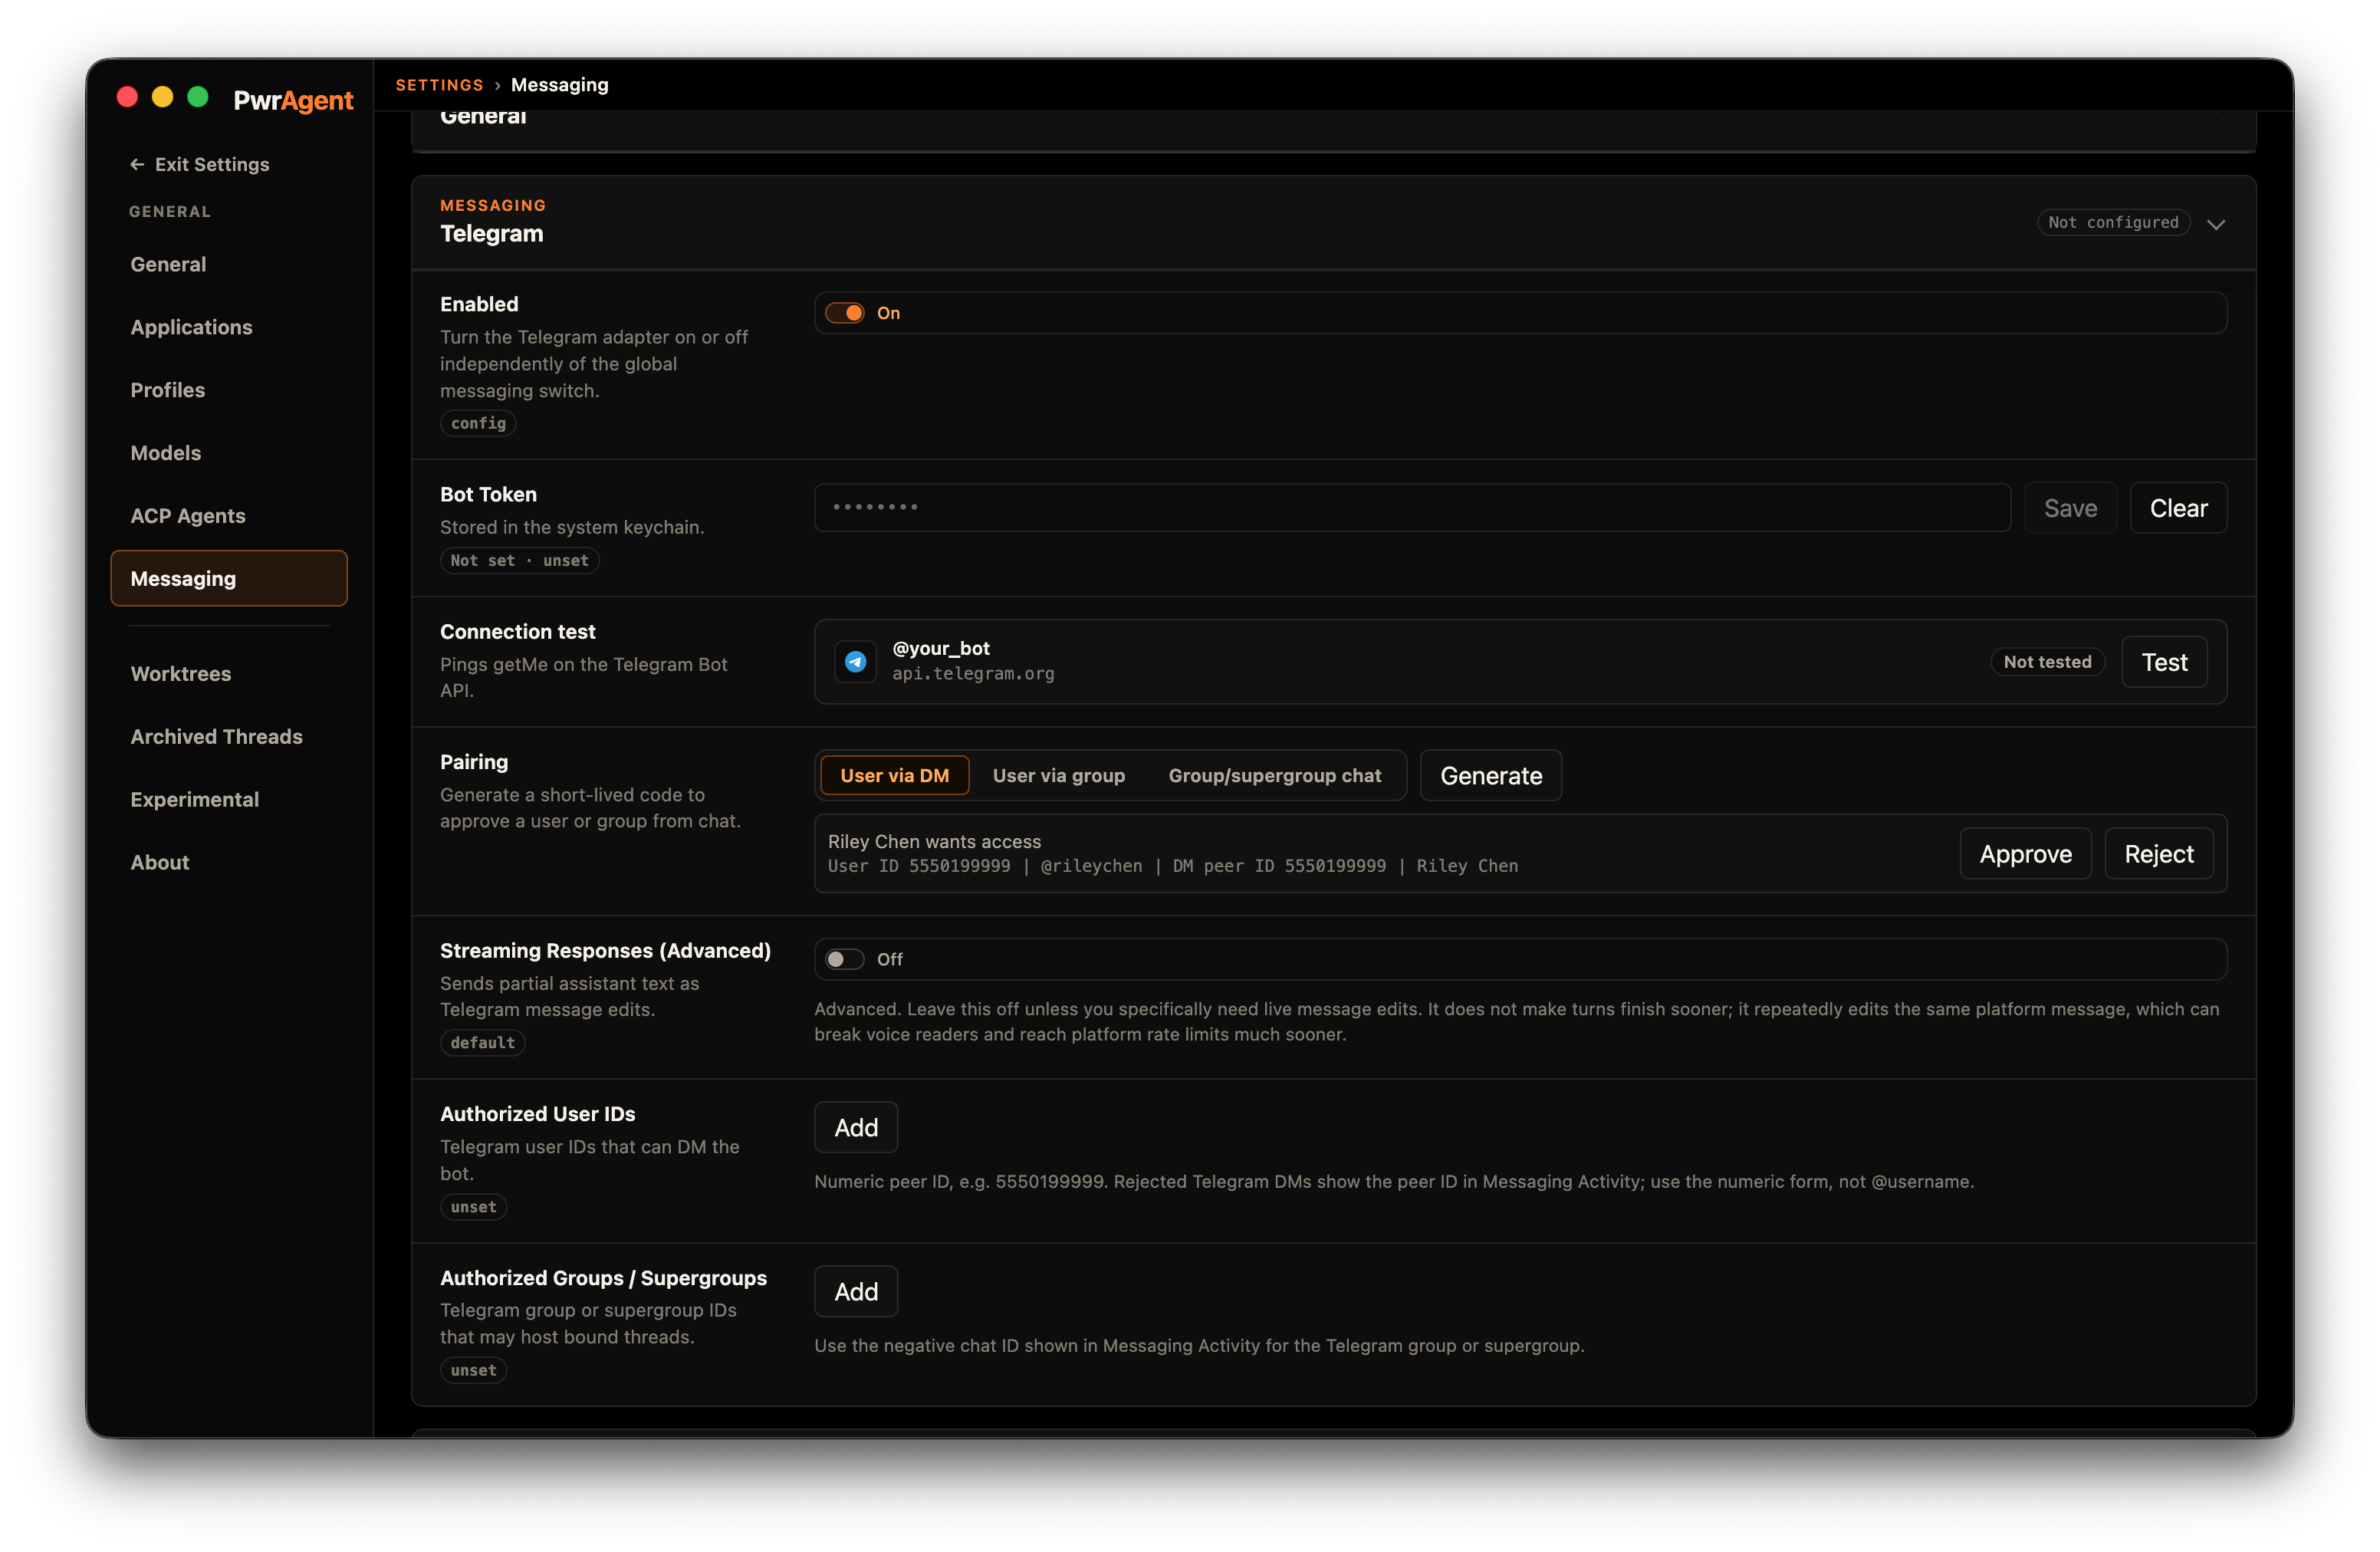Clear the Bot Token field
The height and width of the screenshot is (1552, 2380).
[2178, 508]
